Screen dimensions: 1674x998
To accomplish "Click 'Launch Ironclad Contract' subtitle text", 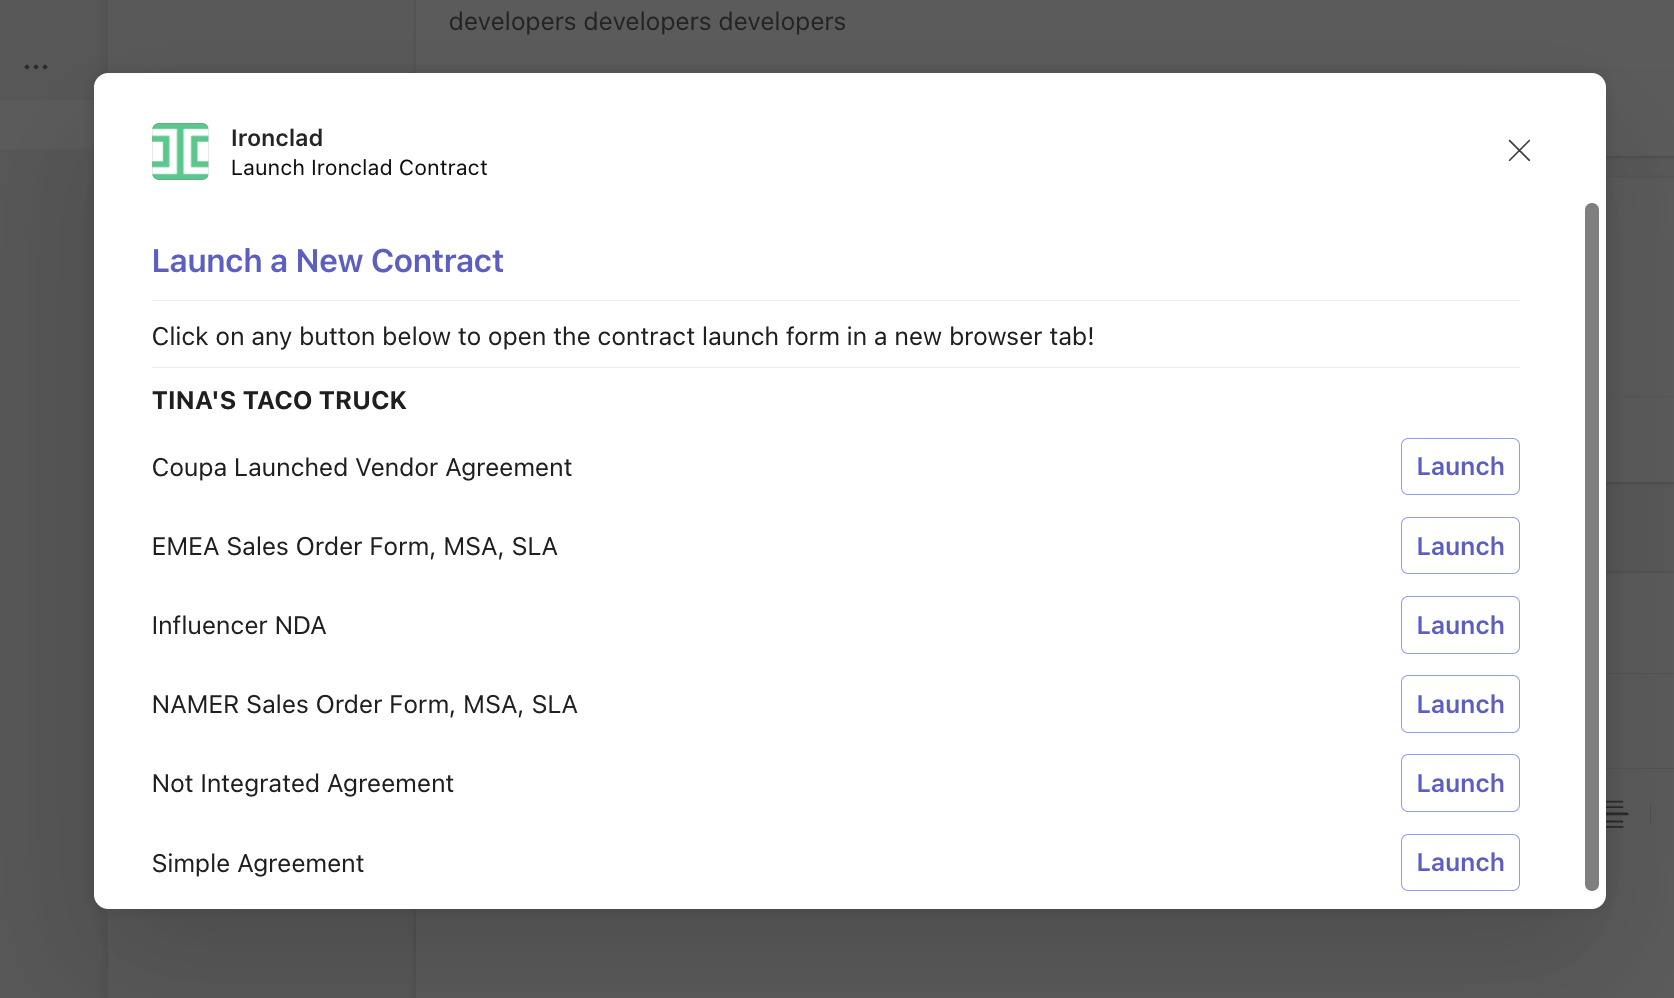I will point(359,168).
